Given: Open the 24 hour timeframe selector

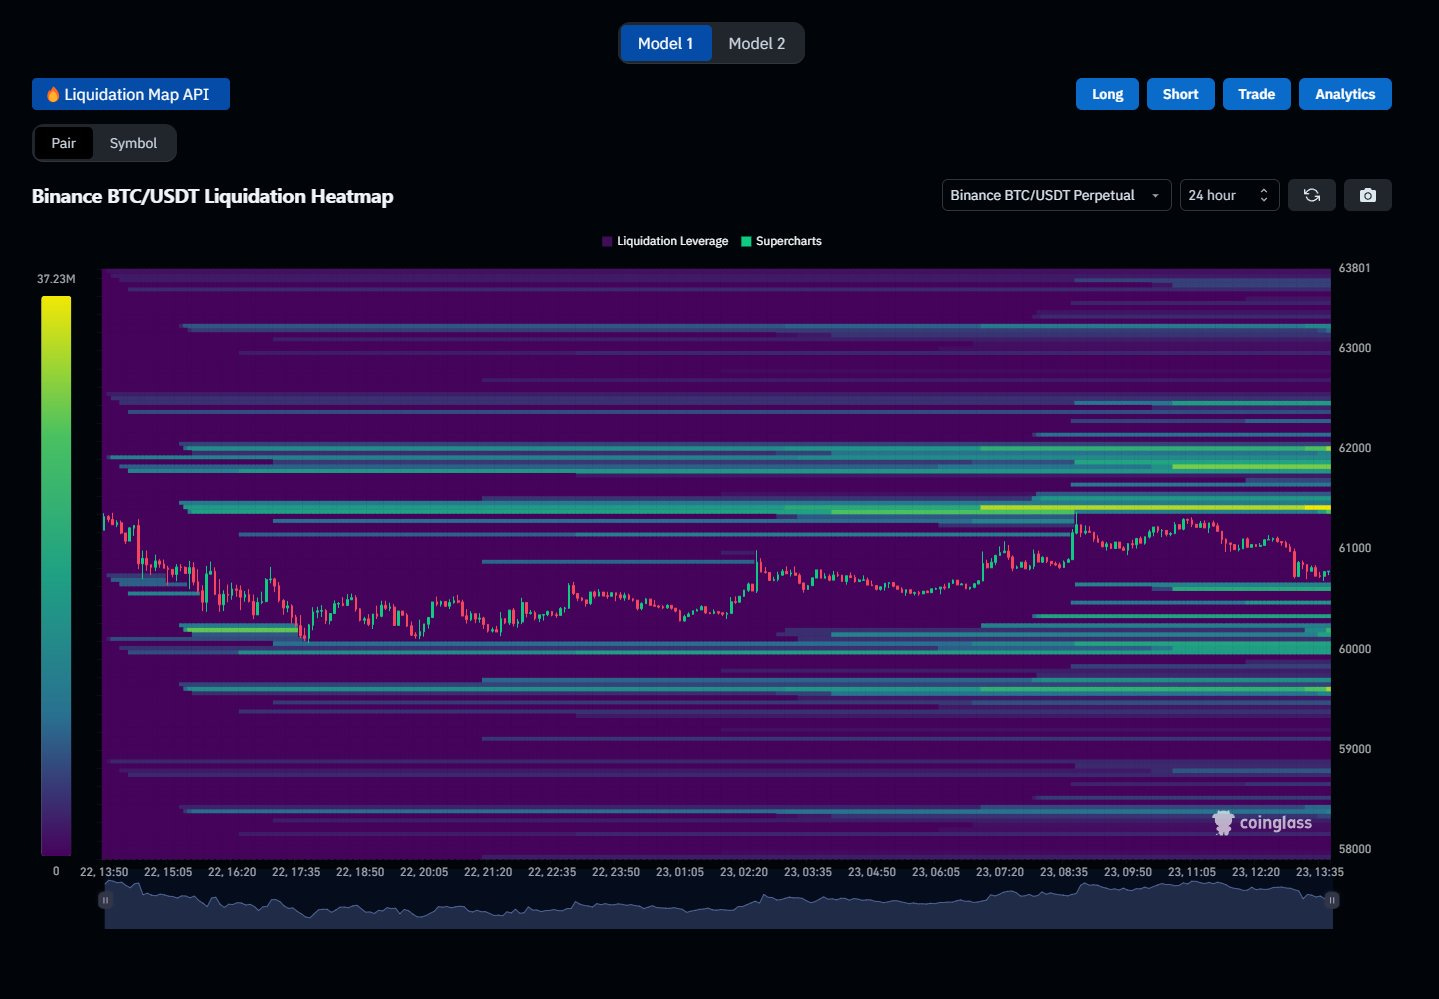Looking at the screenshot, I should pyautogui.click(x=1229, y=195).
